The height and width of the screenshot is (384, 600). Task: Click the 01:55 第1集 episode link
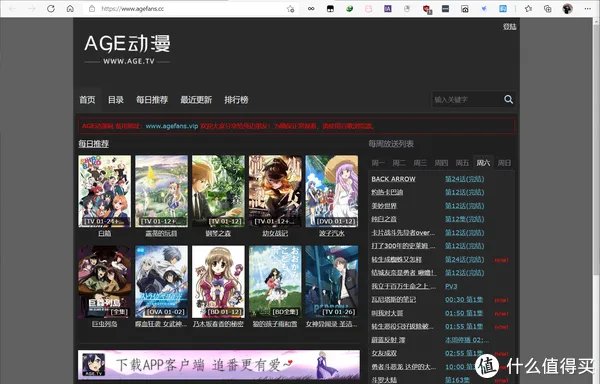pyautogui.click(x=464, y=327)
